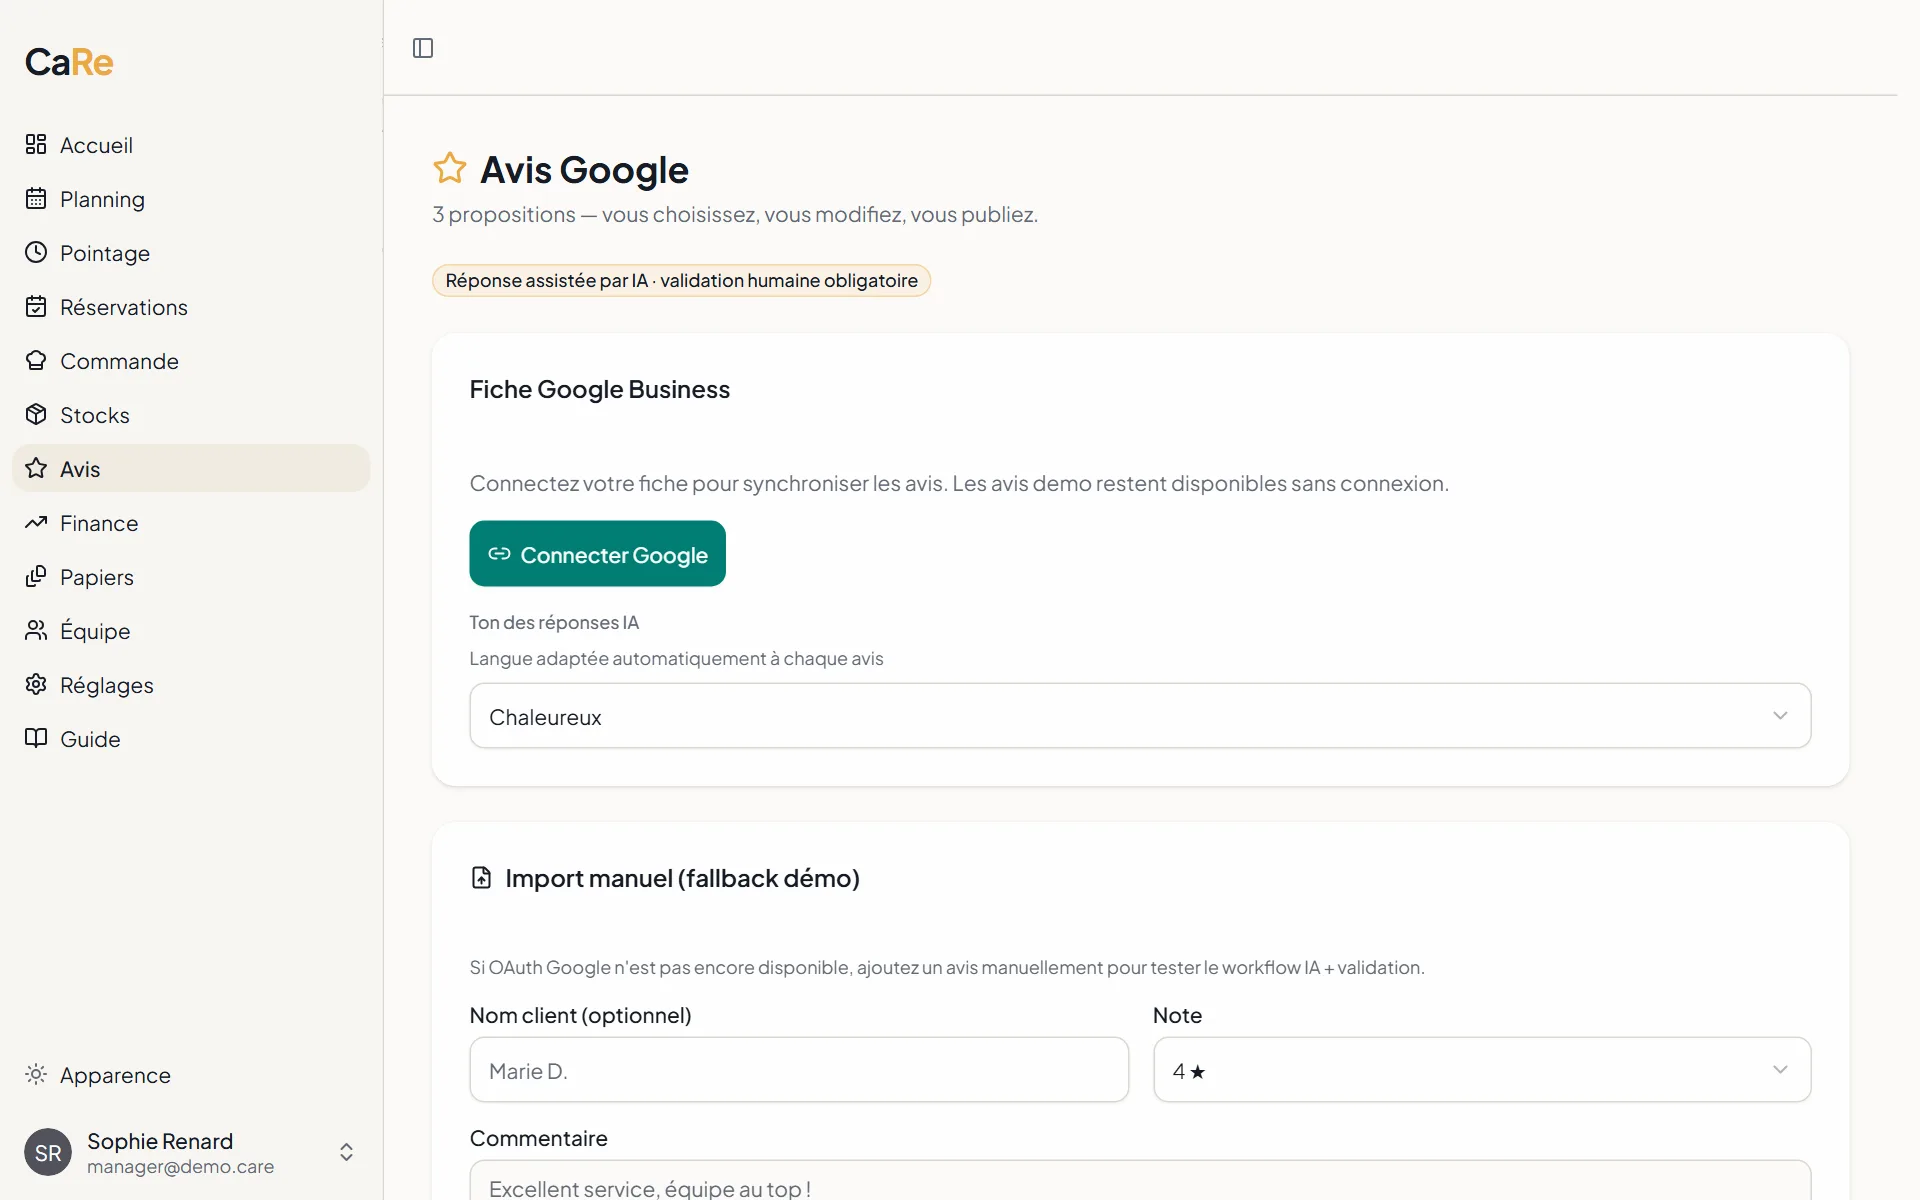Open Apparence theme options
This screenshot has height=1200, width=1920.
pos(191,1074)
